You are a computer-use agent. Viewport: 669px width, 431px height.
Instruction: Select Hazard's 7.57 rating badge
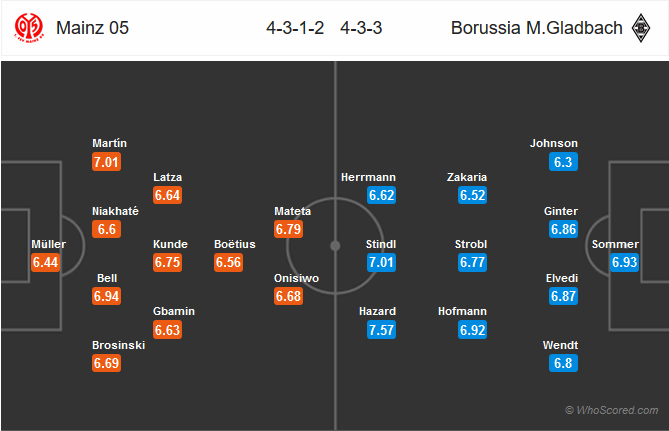pyautogui.click(x=381, y=330)
